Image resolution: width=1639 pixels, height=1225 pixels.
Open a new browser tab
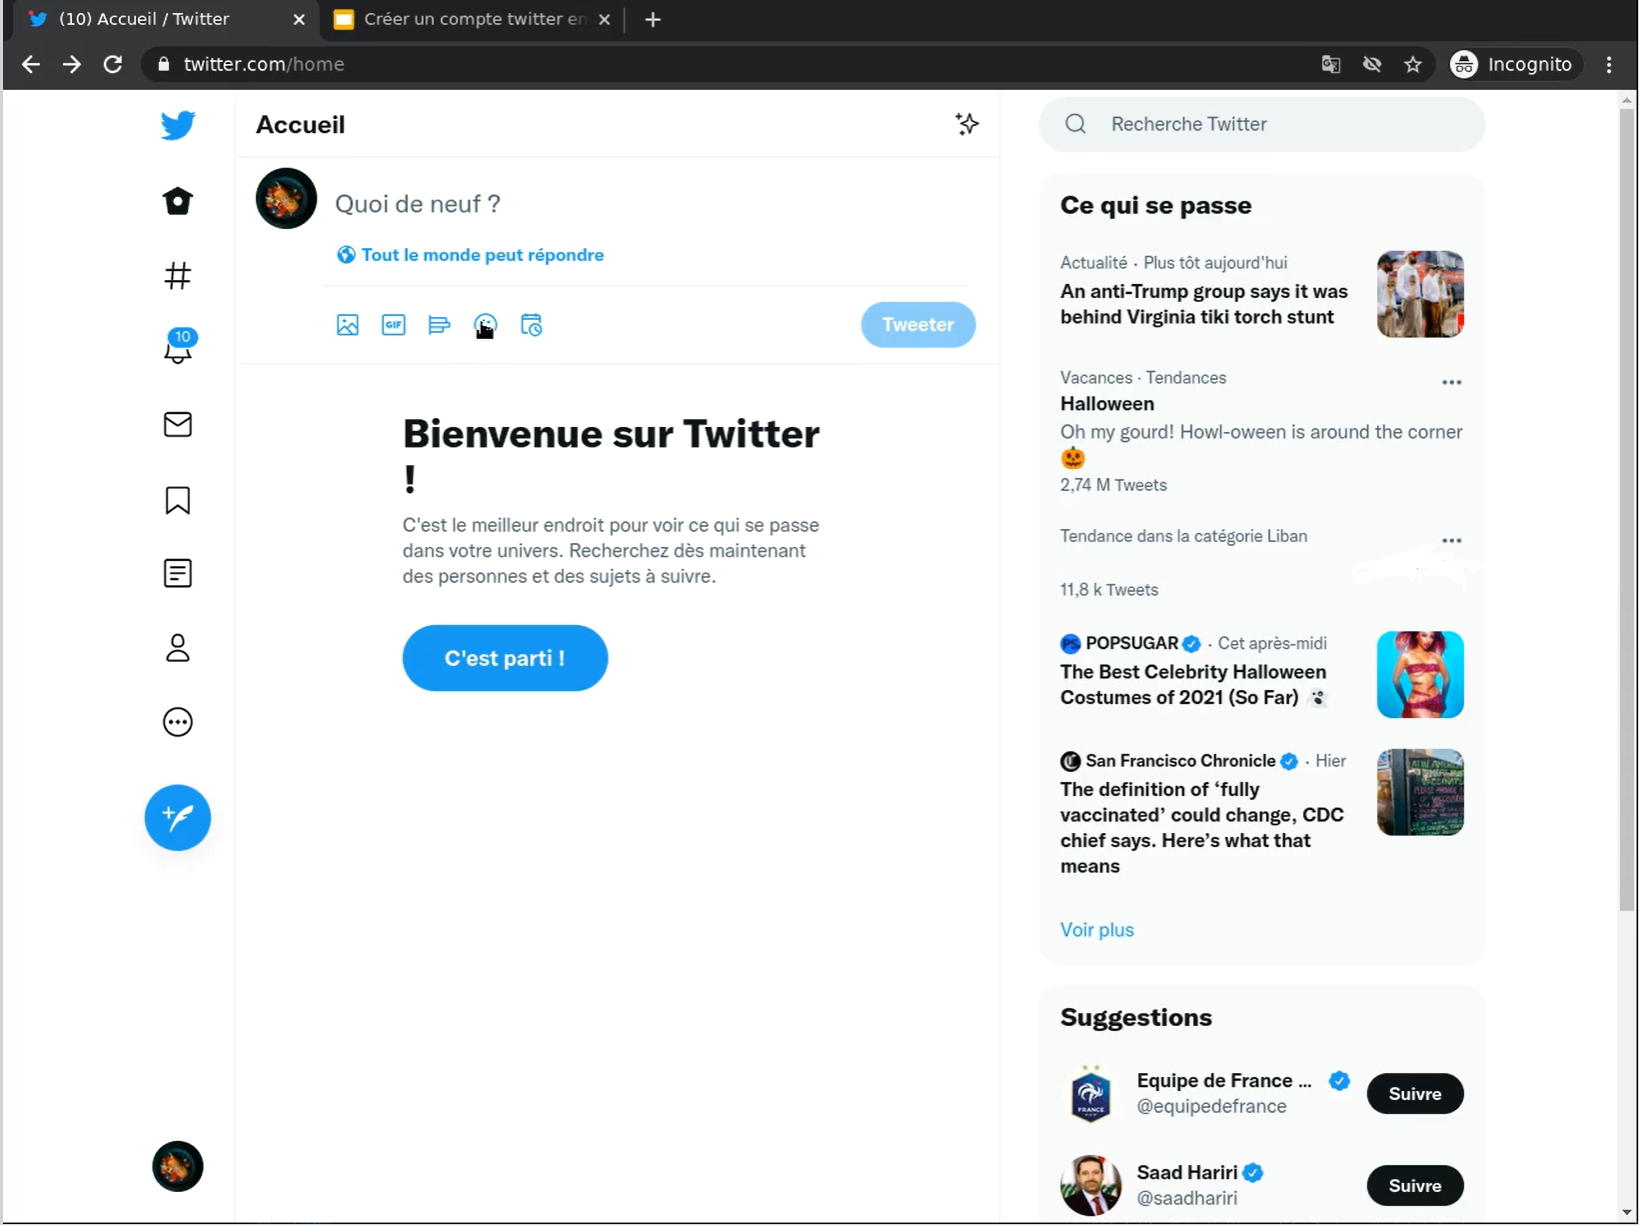[x=653, y=19]
